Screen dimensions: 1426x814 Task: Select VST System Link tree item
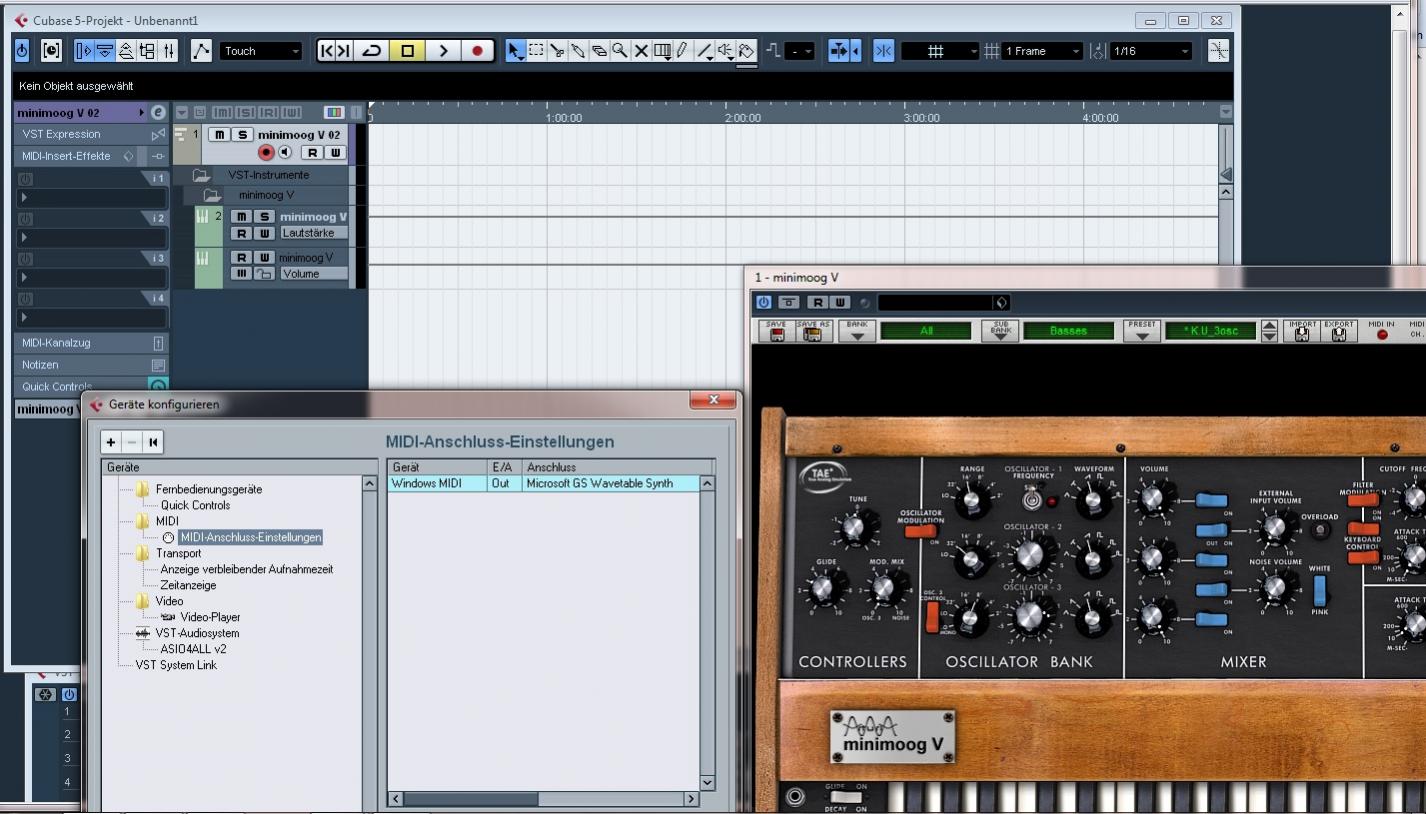(x=176, y=665)
